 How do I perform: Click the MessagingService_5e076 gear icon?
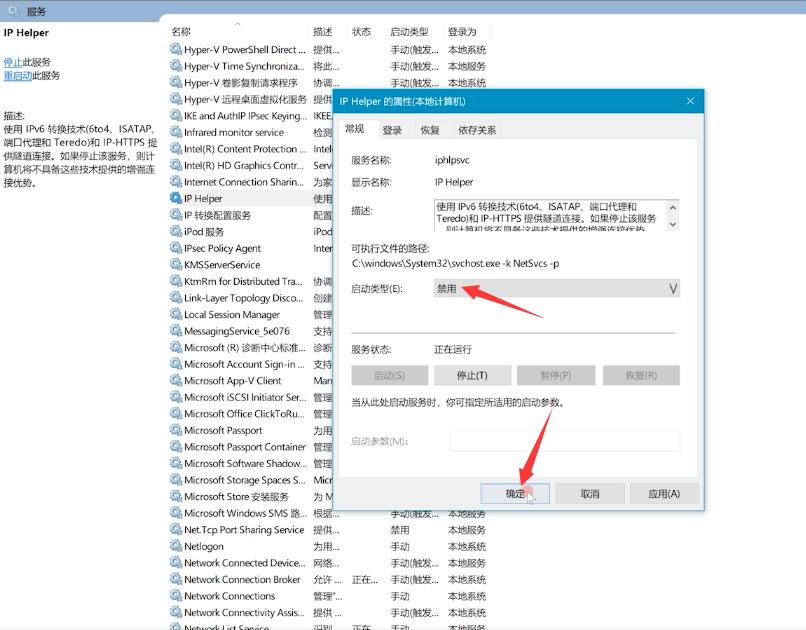coord(176,331)
